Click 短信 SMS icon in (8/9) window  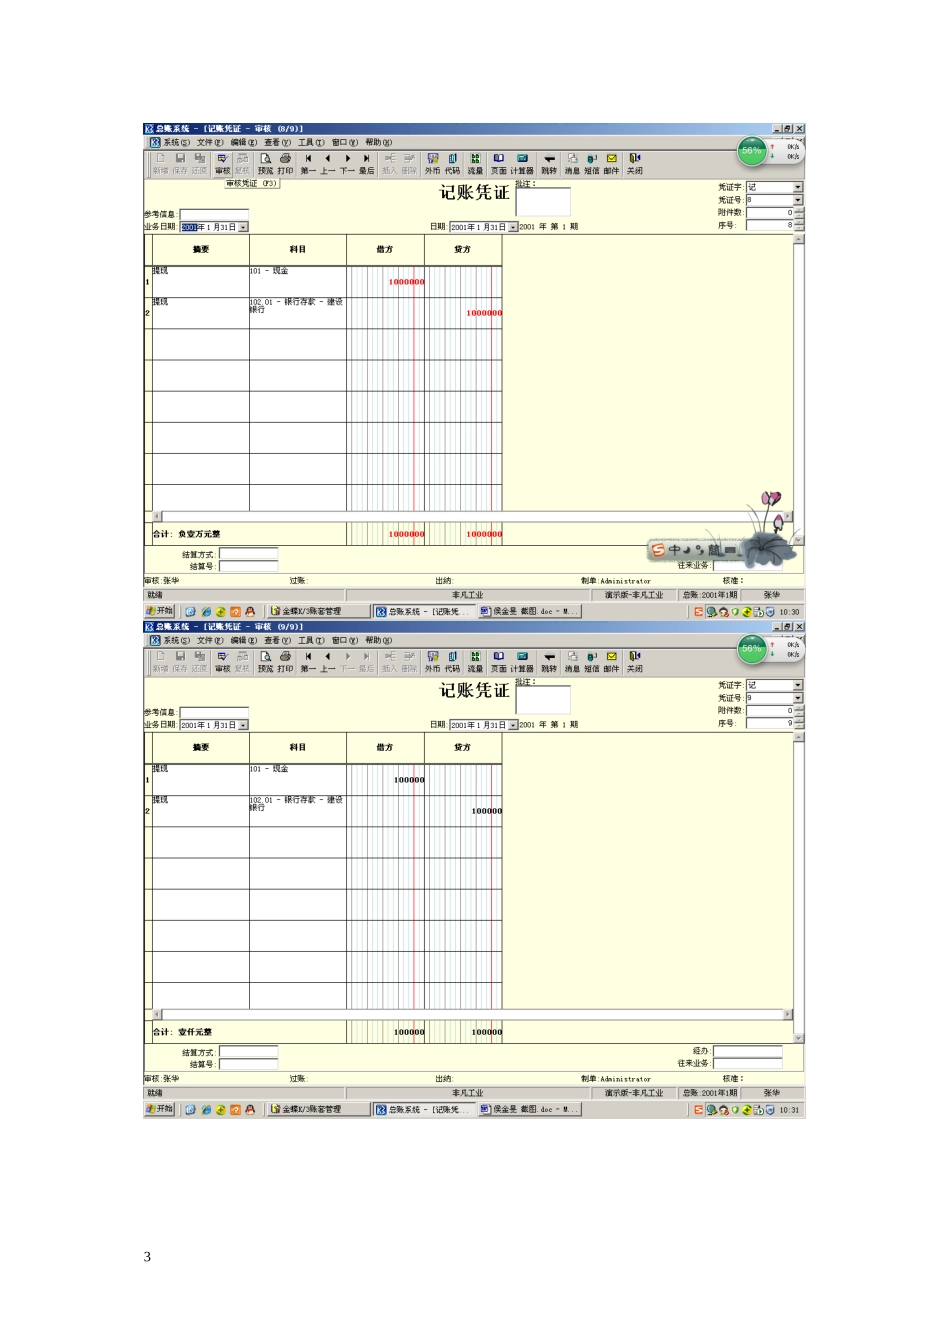coord(592,164)
